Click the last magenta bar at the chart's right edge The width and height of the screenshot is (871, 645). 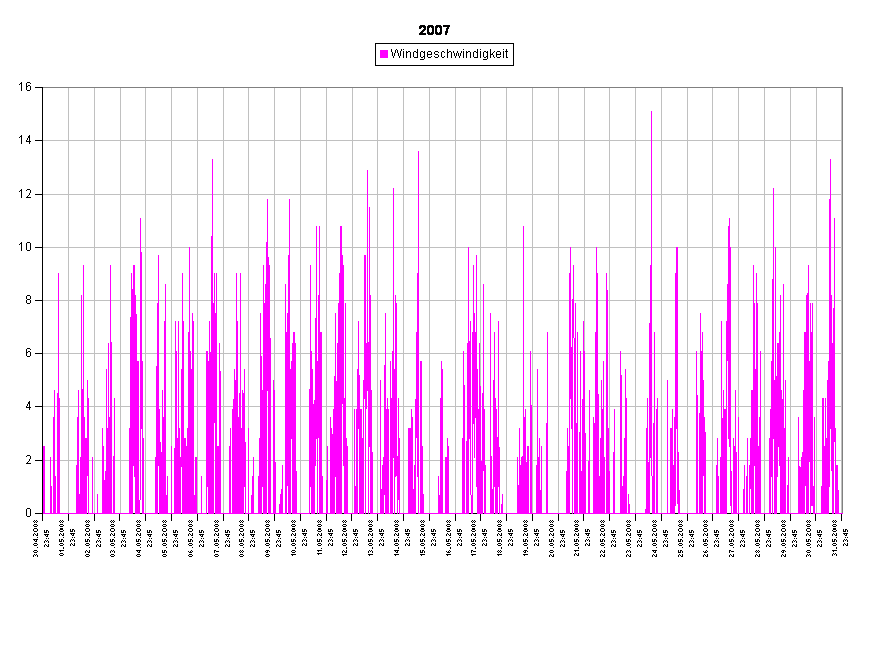tap(837, 490)
